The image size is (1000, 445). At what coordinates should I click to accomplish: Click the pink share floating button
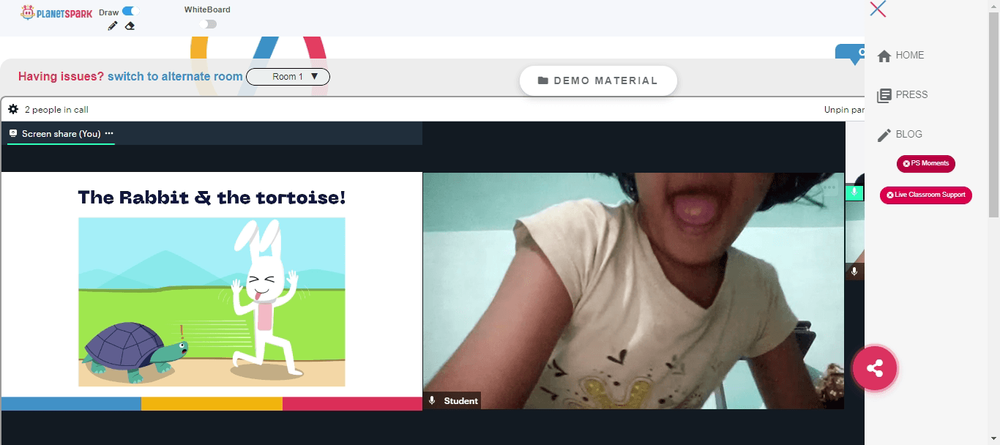tap(874, 368)
